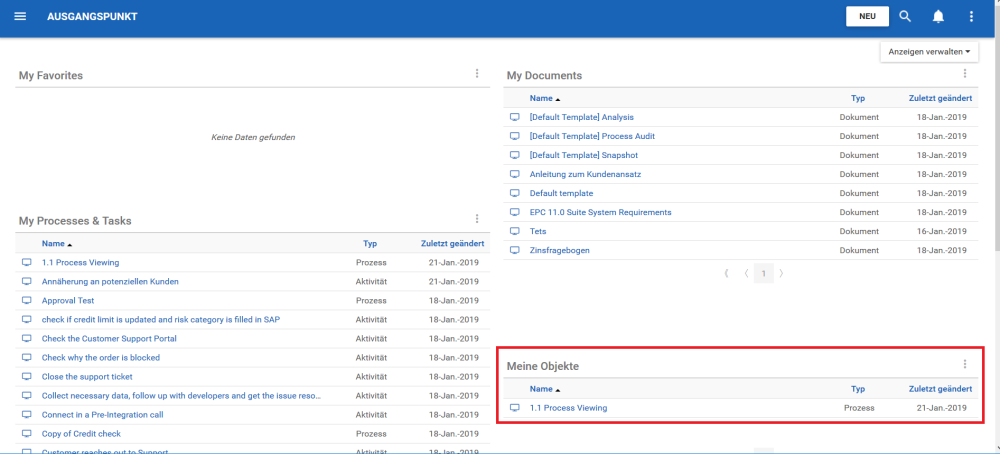
Task: Click the monitor icon beside Approval Test
Action: [x=27, y=300]
